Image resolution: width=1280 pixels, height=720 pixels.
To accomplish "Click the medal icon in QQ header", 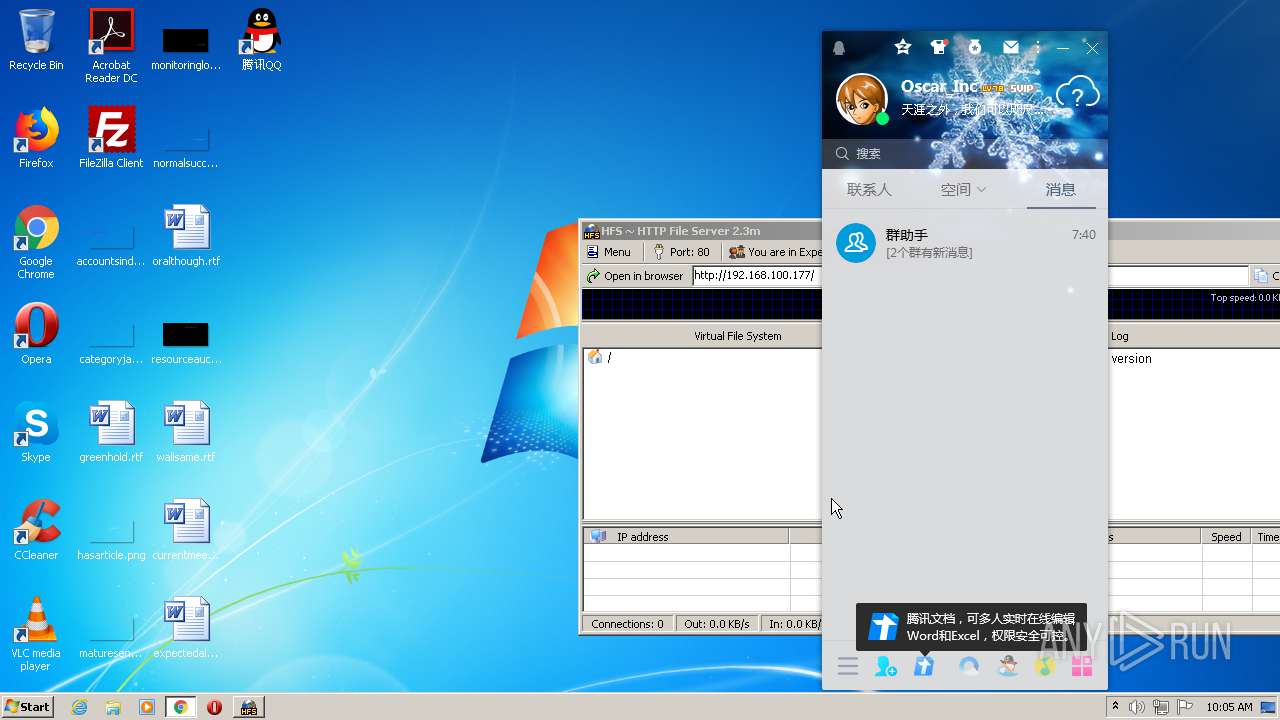I will [975, 47].
